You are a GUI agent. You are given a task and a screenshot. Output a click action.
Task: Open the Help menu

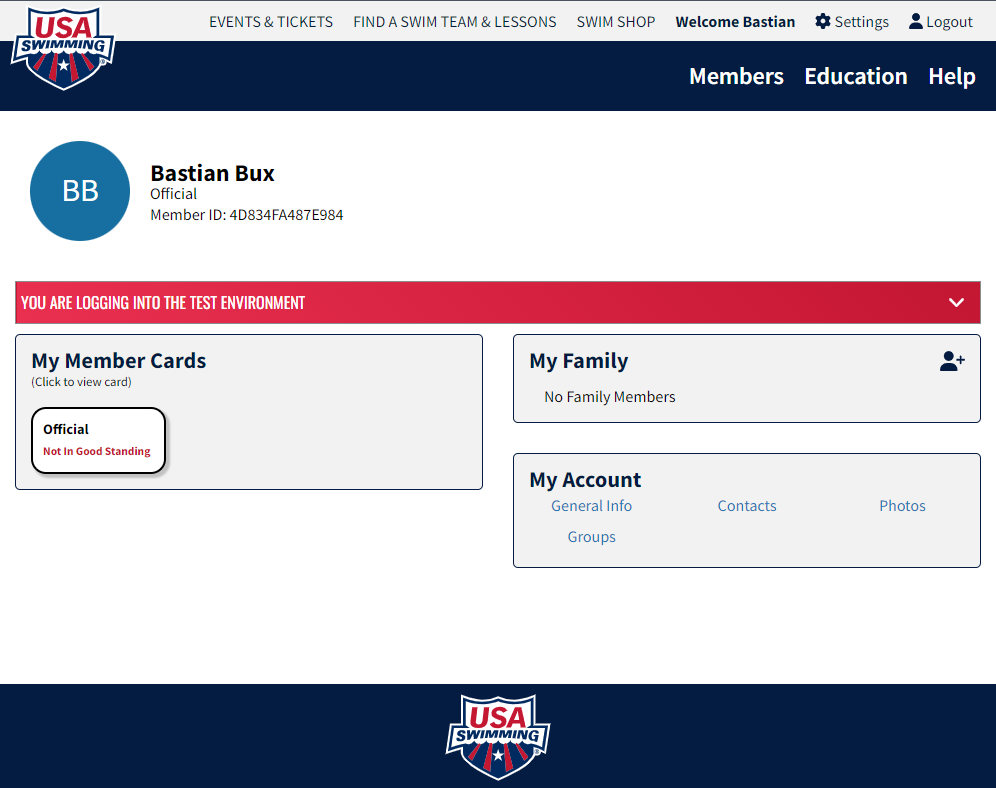point(952,76)
